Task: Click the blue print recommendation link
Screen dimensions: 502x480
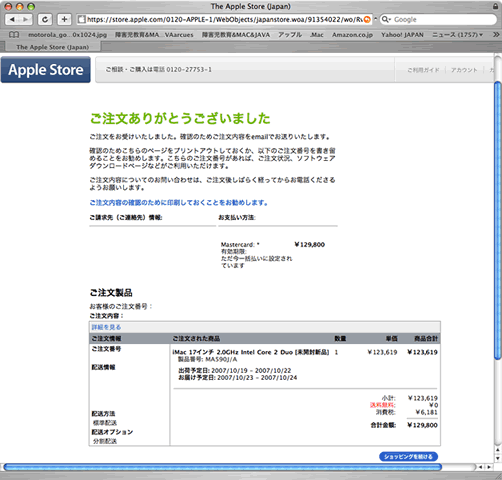Action: tap(179, 203)
